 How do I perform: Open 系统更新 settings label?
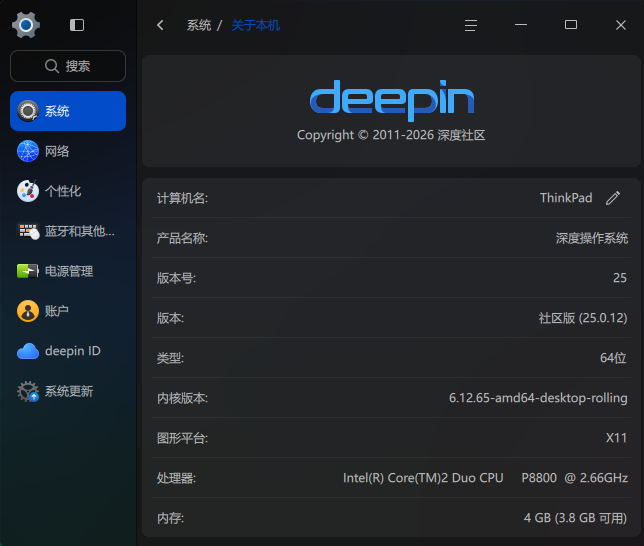click(x=69, y=391)
